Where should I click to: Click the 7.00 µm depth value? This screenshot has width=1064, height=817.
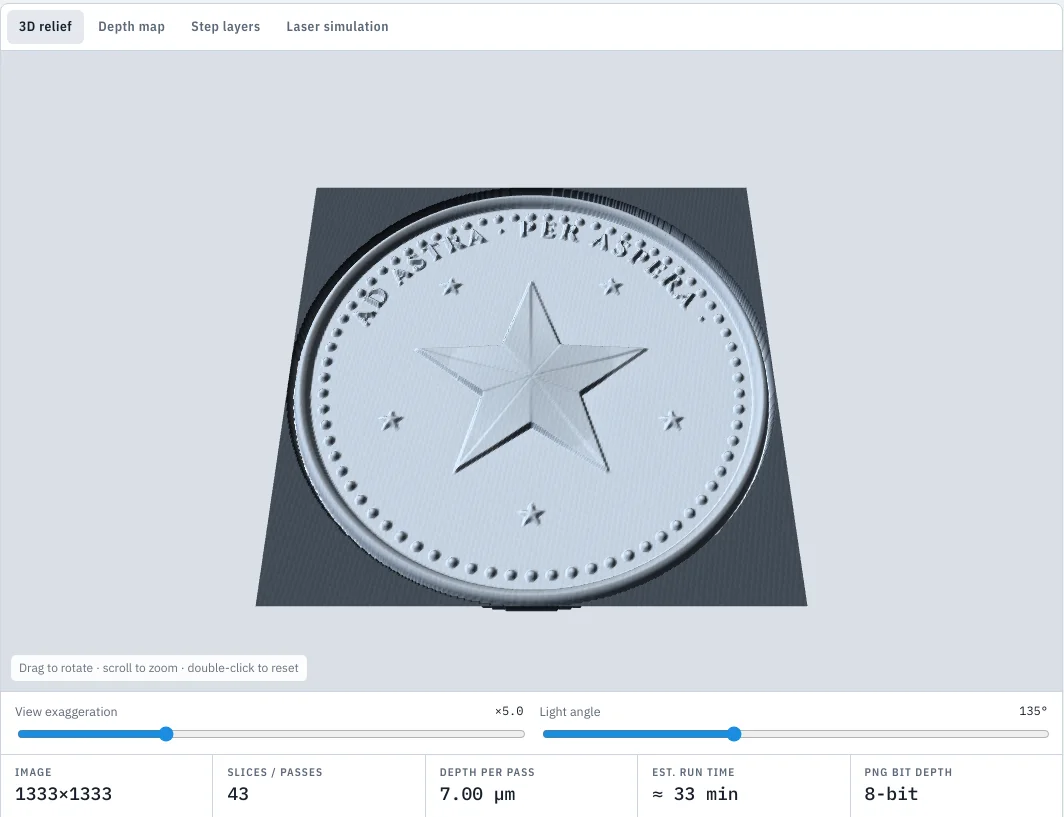coord(477,794)
